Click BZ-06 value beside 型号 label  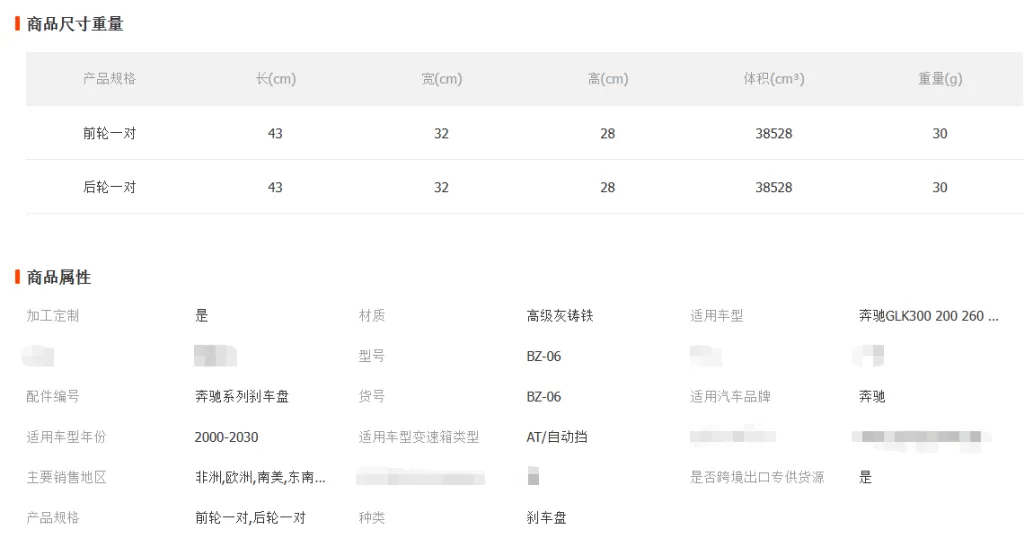(x=544, y=356)
